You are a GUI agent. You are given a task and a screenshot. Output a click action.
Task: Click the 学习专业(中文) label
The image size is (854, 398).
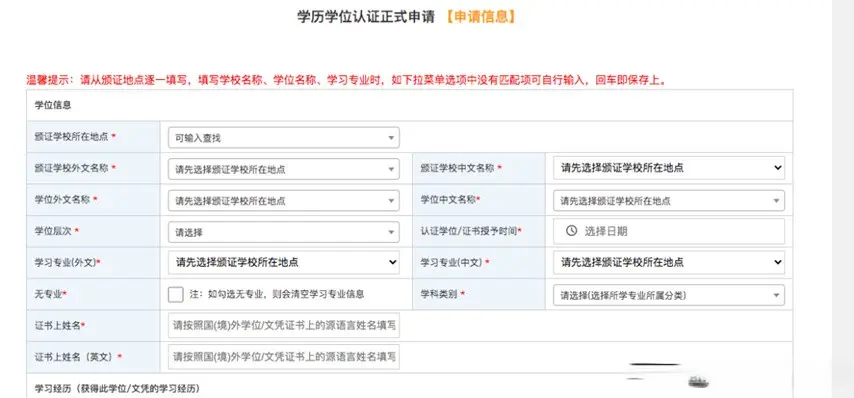(455, 263)
